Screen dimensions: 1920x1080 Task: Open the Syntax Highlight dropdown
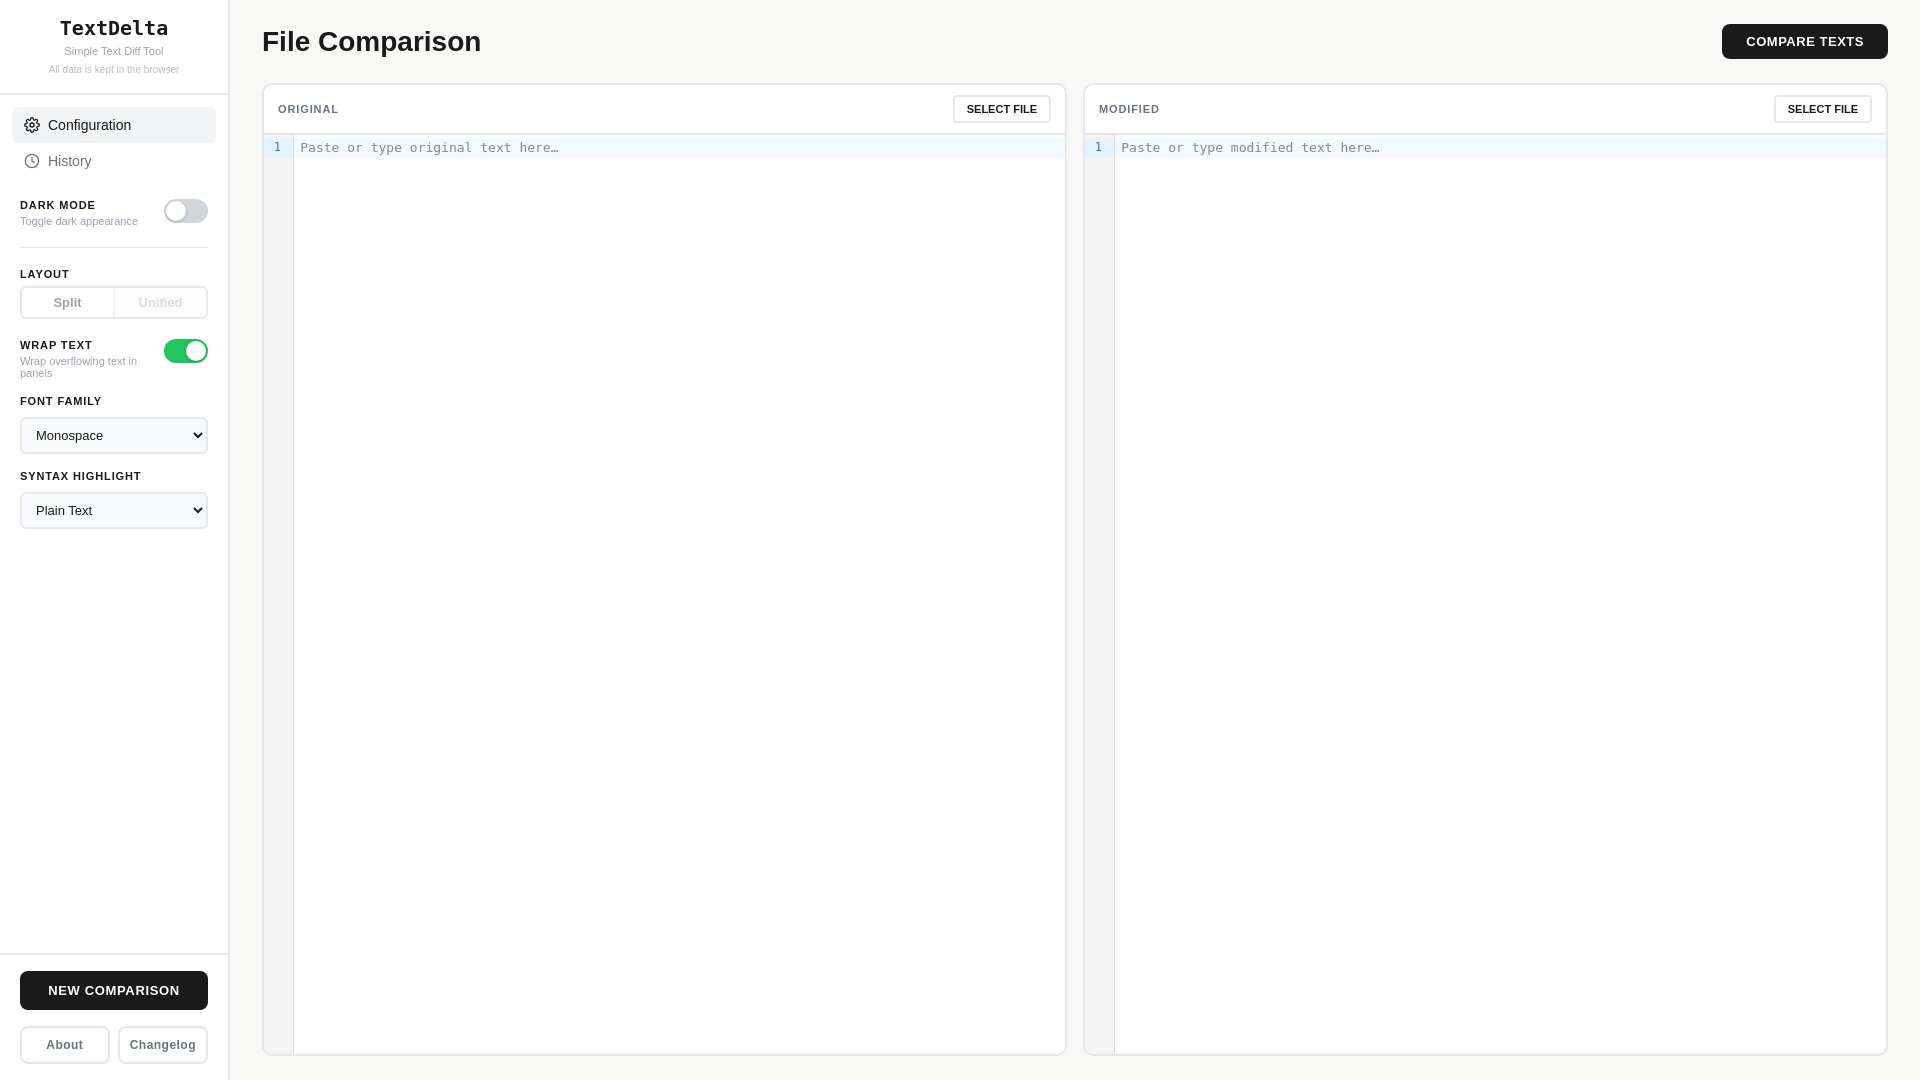coord(114,511)
